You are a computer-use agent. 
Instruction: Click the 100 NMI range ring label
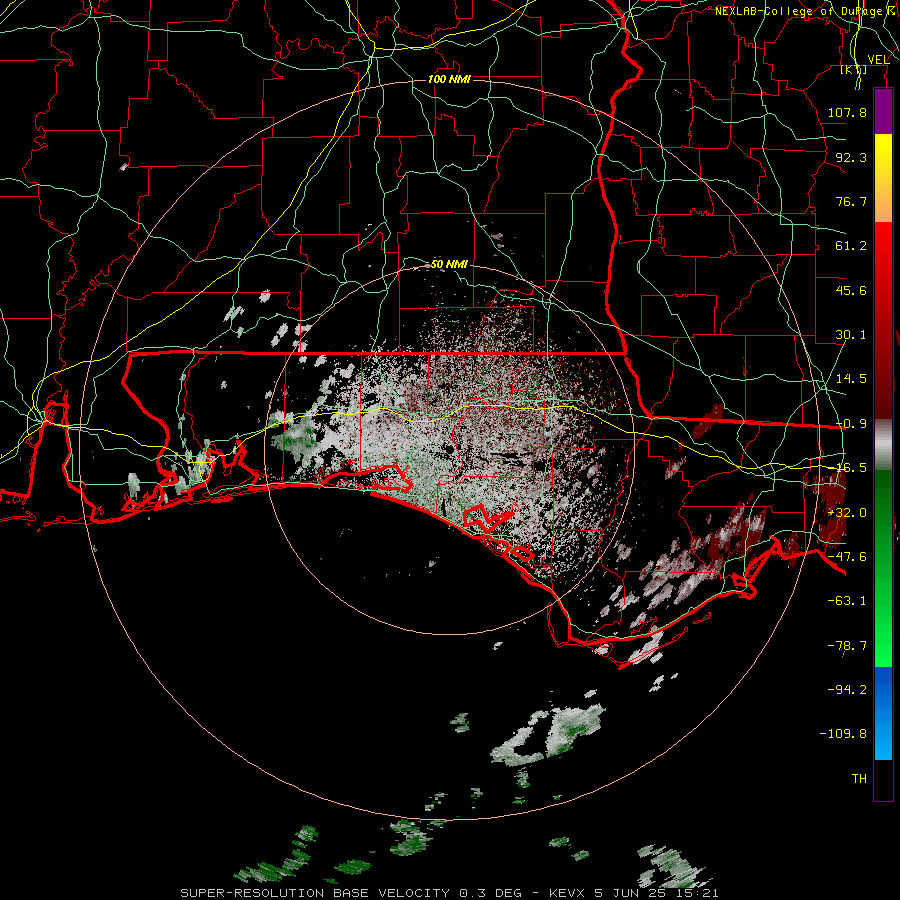pyautogui.click(x=449, y=79)
